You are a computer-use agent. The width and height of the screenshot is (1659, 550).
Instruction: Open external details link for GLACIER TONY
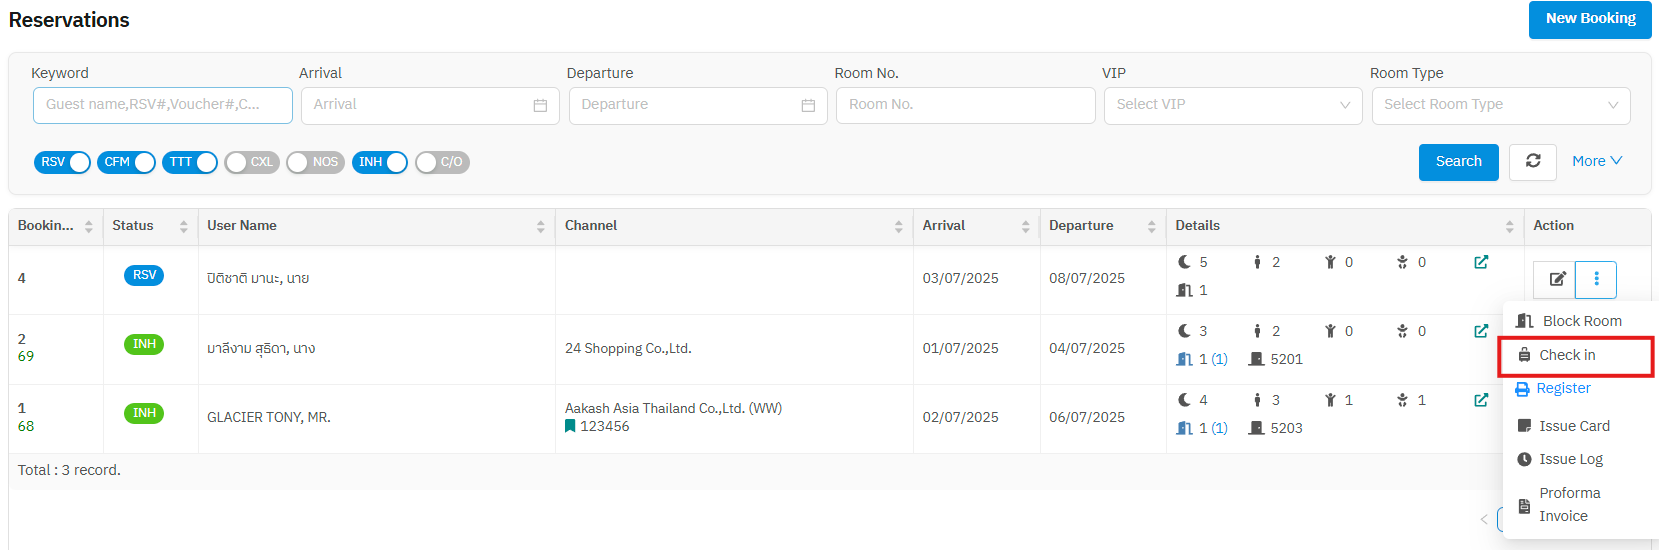pos(1481,400)
